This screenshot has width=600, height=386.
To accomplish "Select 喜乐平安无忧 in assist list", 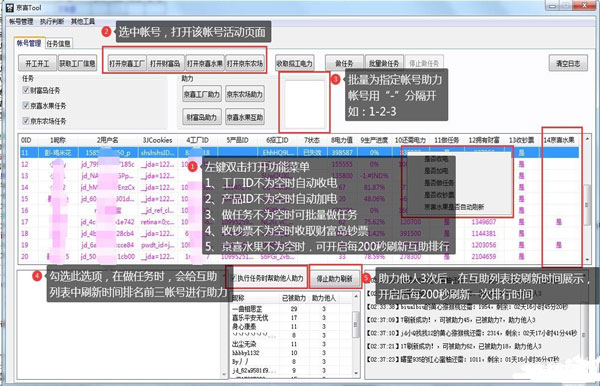I will click(x=250, y=318).
